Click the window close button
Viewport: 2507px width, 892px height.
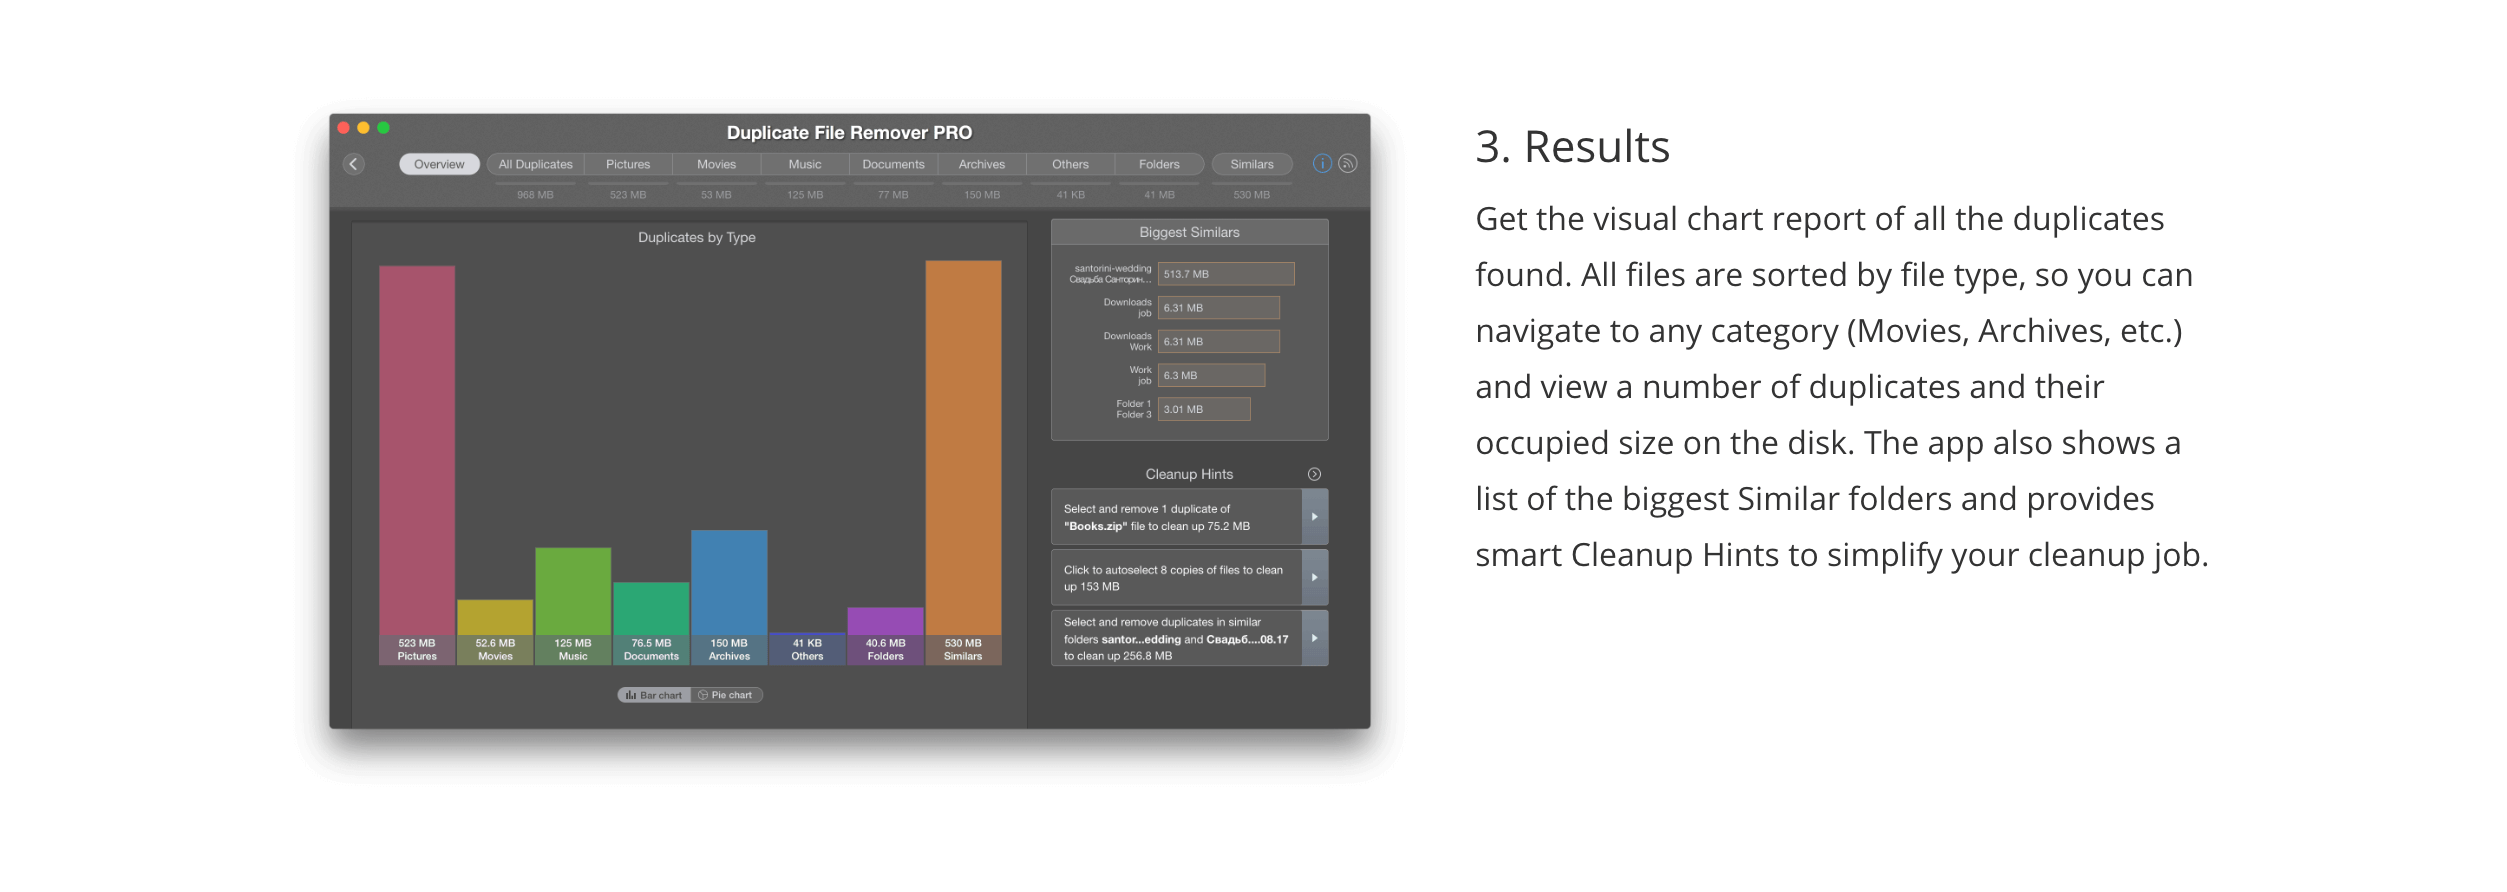[344, 128]
